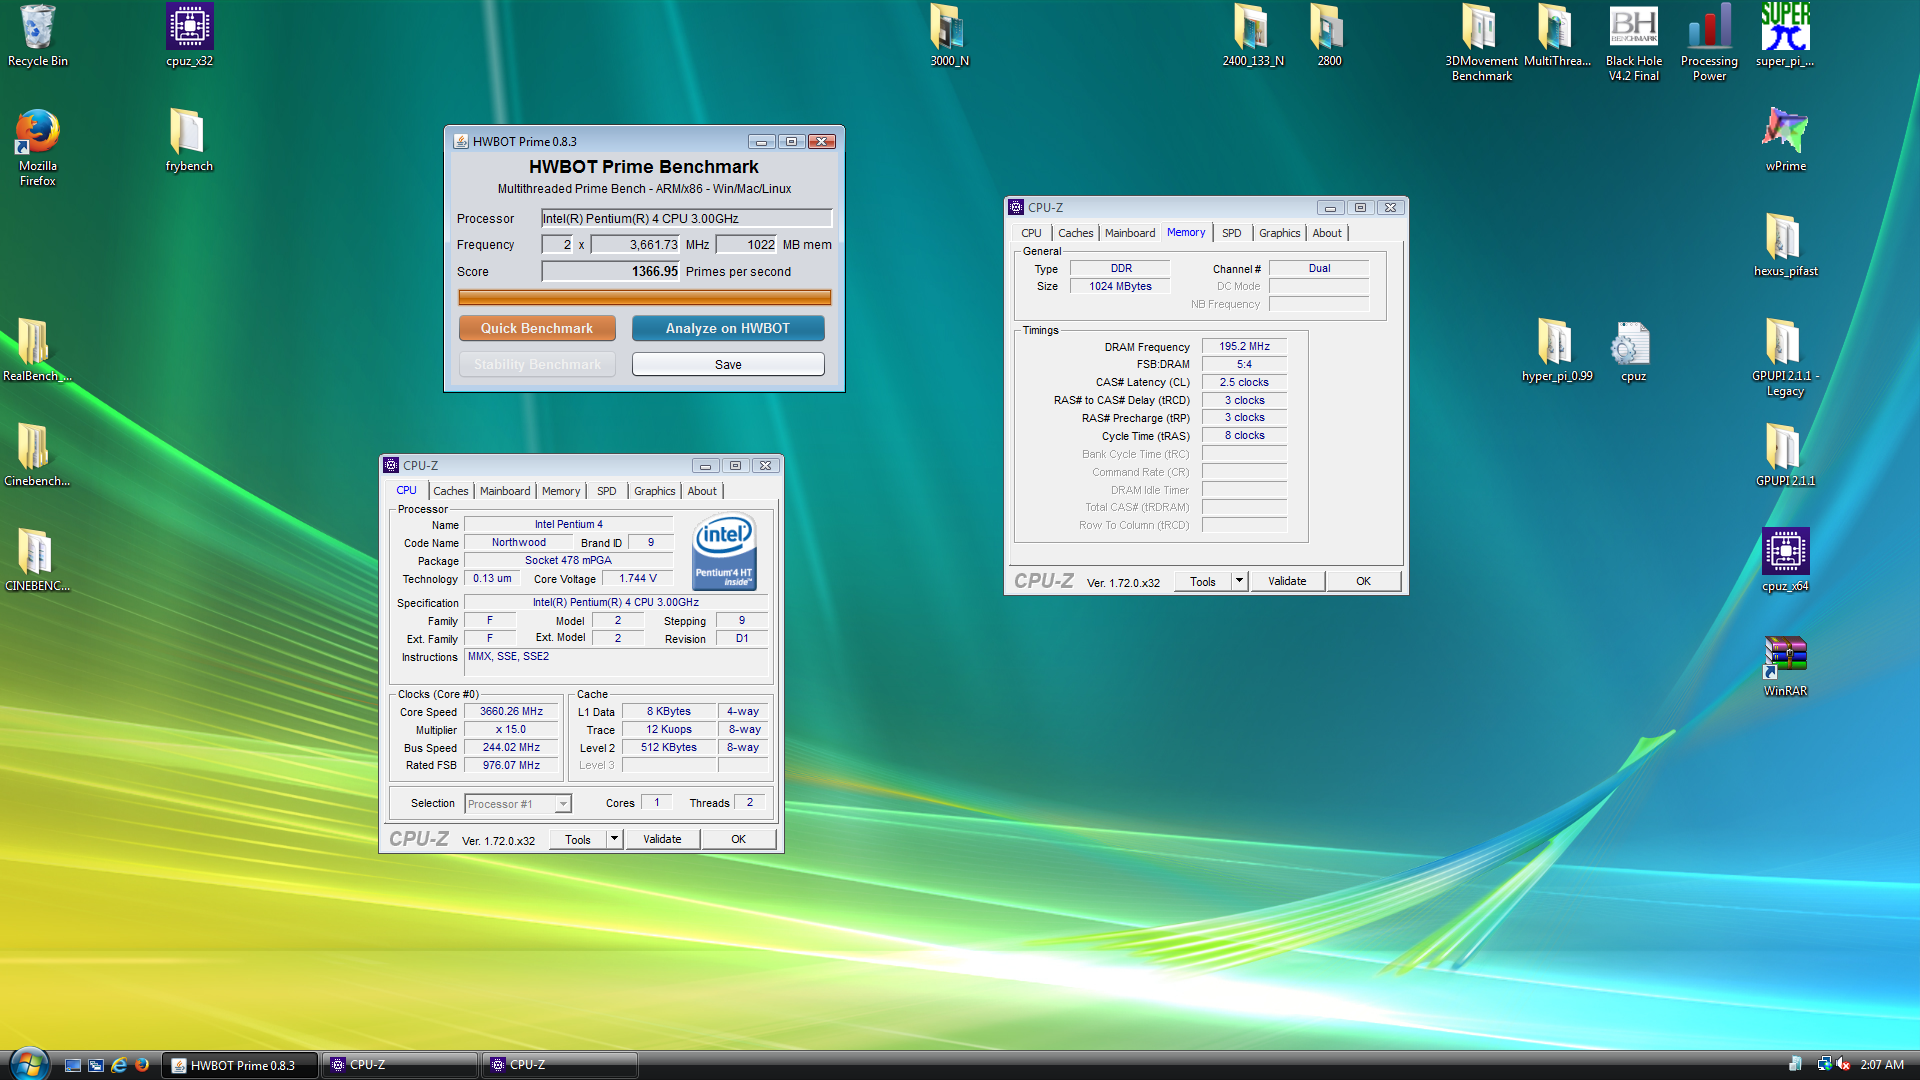This screenshot has width=1920, height=1080.
Task: Click the volume icon in system tray
Action: click(1842, 1064)
